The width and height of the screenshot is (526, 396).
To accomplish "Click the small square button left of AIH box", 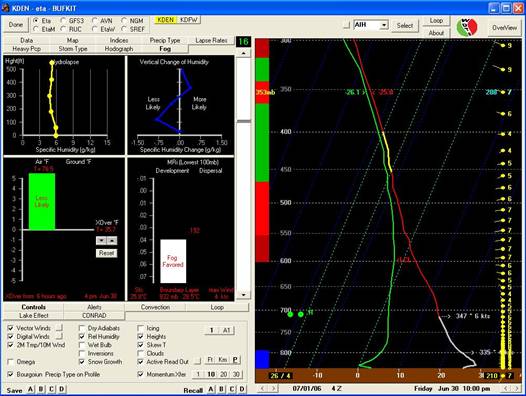I will click(347, 25).
